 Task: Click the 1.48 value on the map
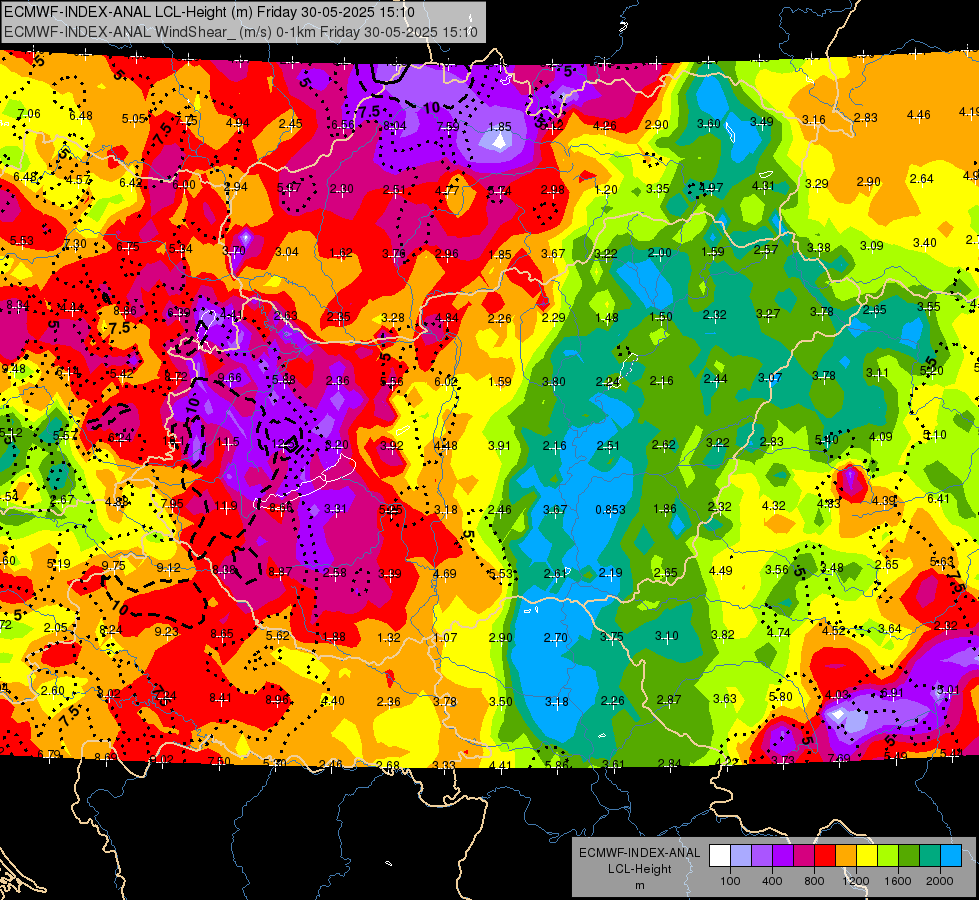607,318
